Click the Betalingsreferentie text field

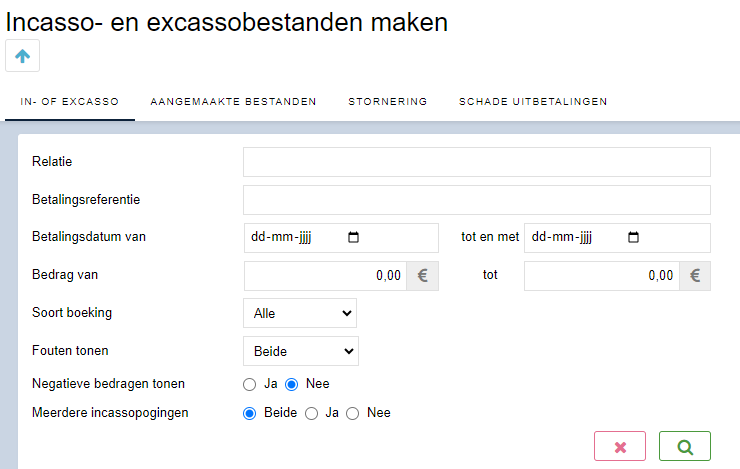coord(477,200)
